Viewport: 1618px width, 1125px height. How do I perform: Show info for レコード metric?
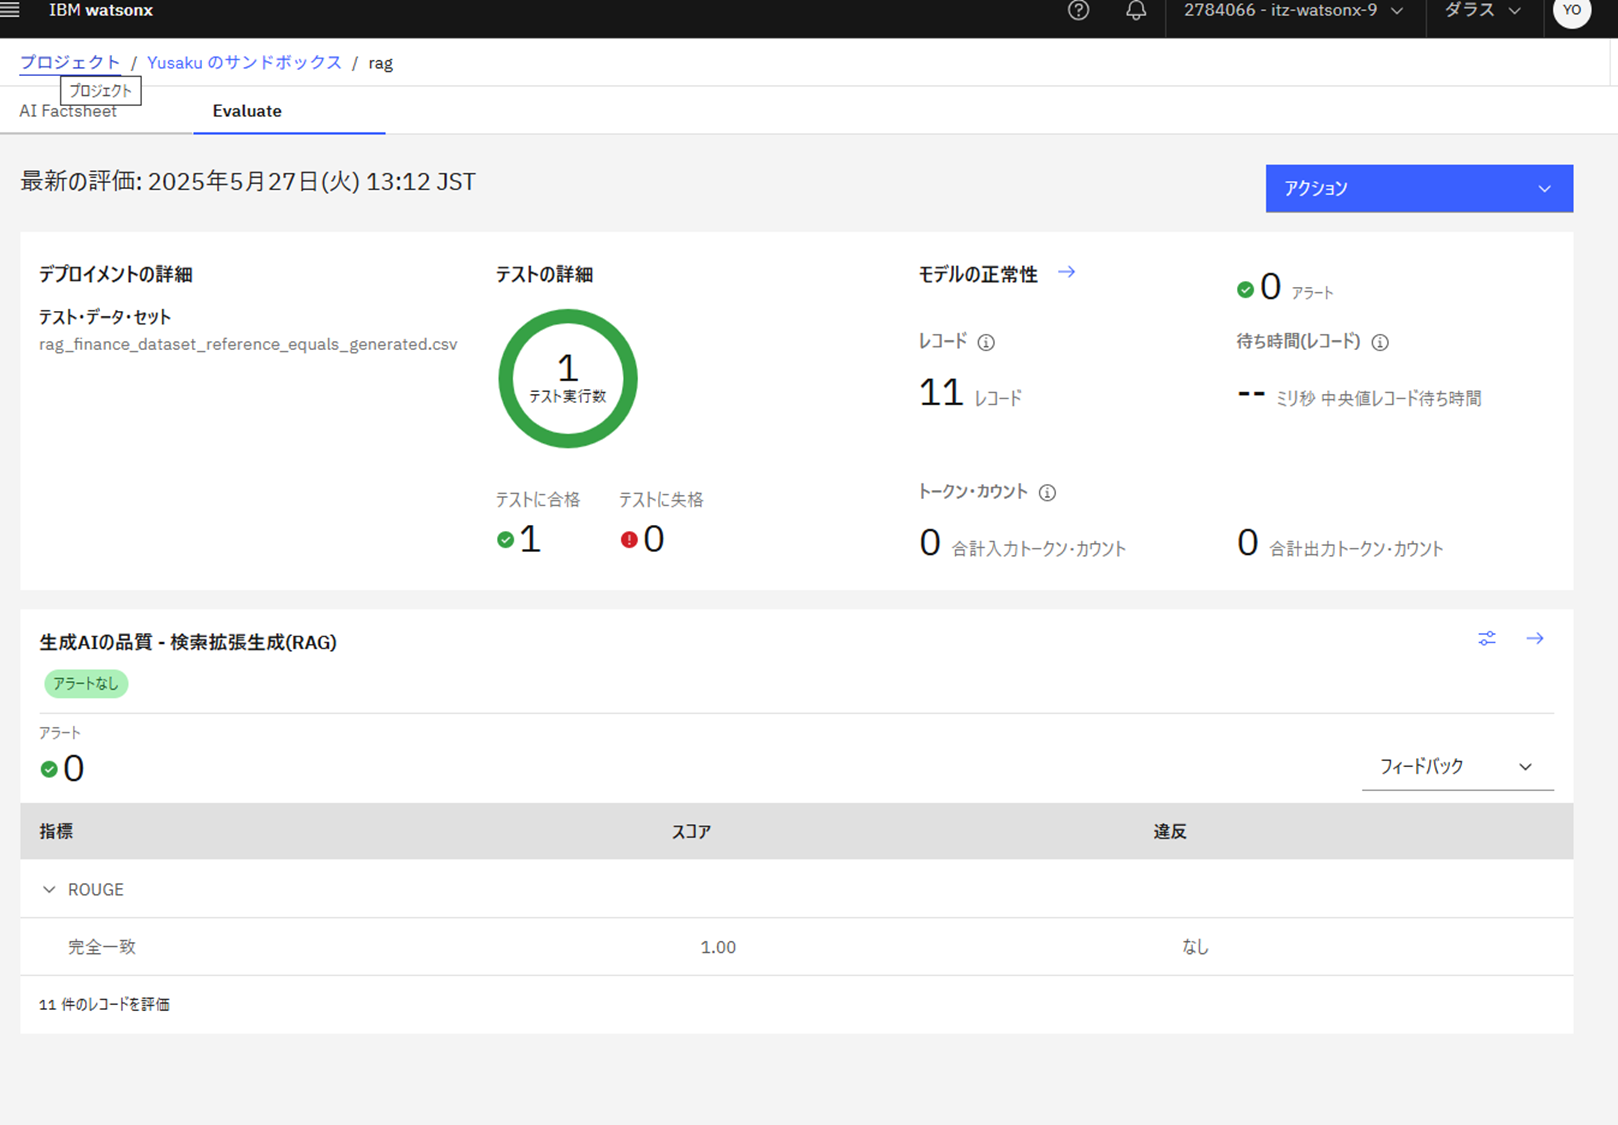click(x=986, y=342)
